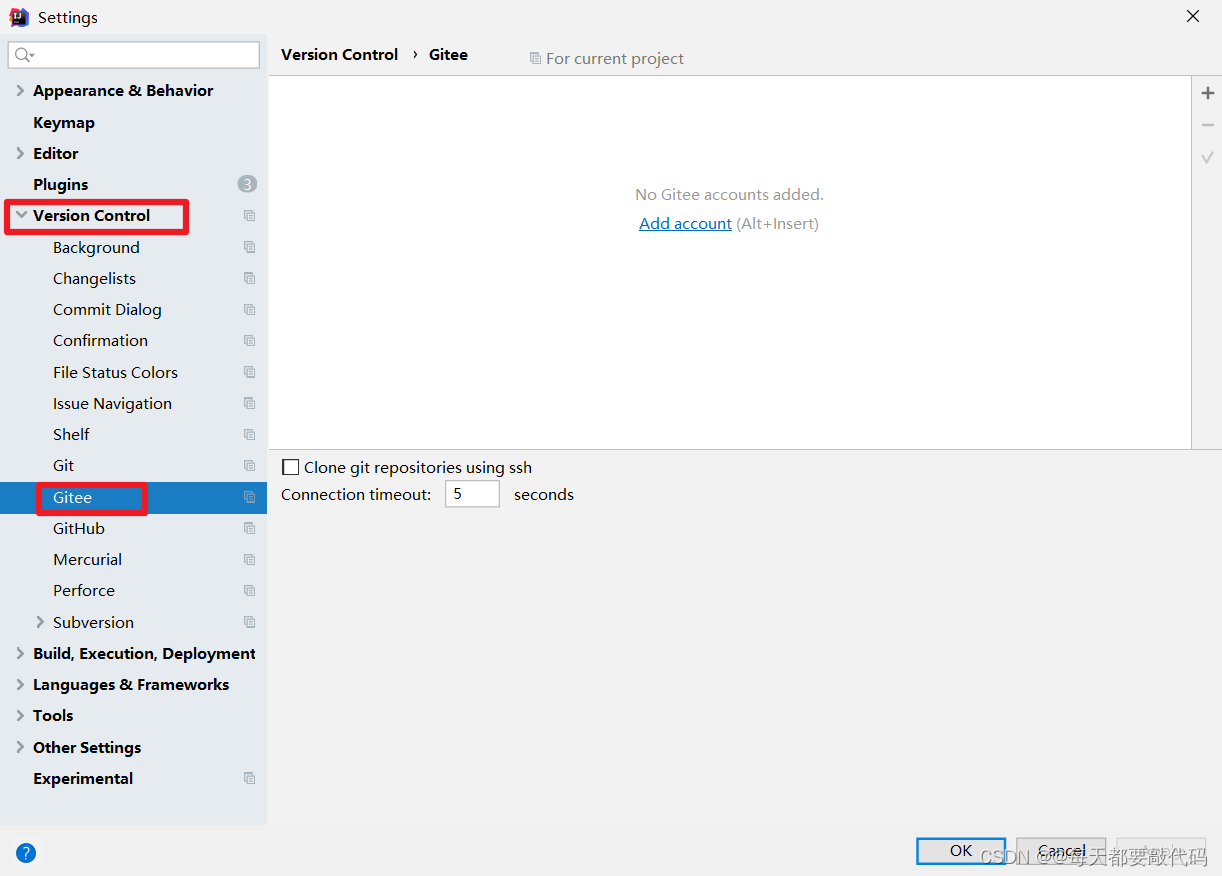Click the search magnifier icon in settings
This screenshot has width=1222, height=876.
click(x=24, y=55)
